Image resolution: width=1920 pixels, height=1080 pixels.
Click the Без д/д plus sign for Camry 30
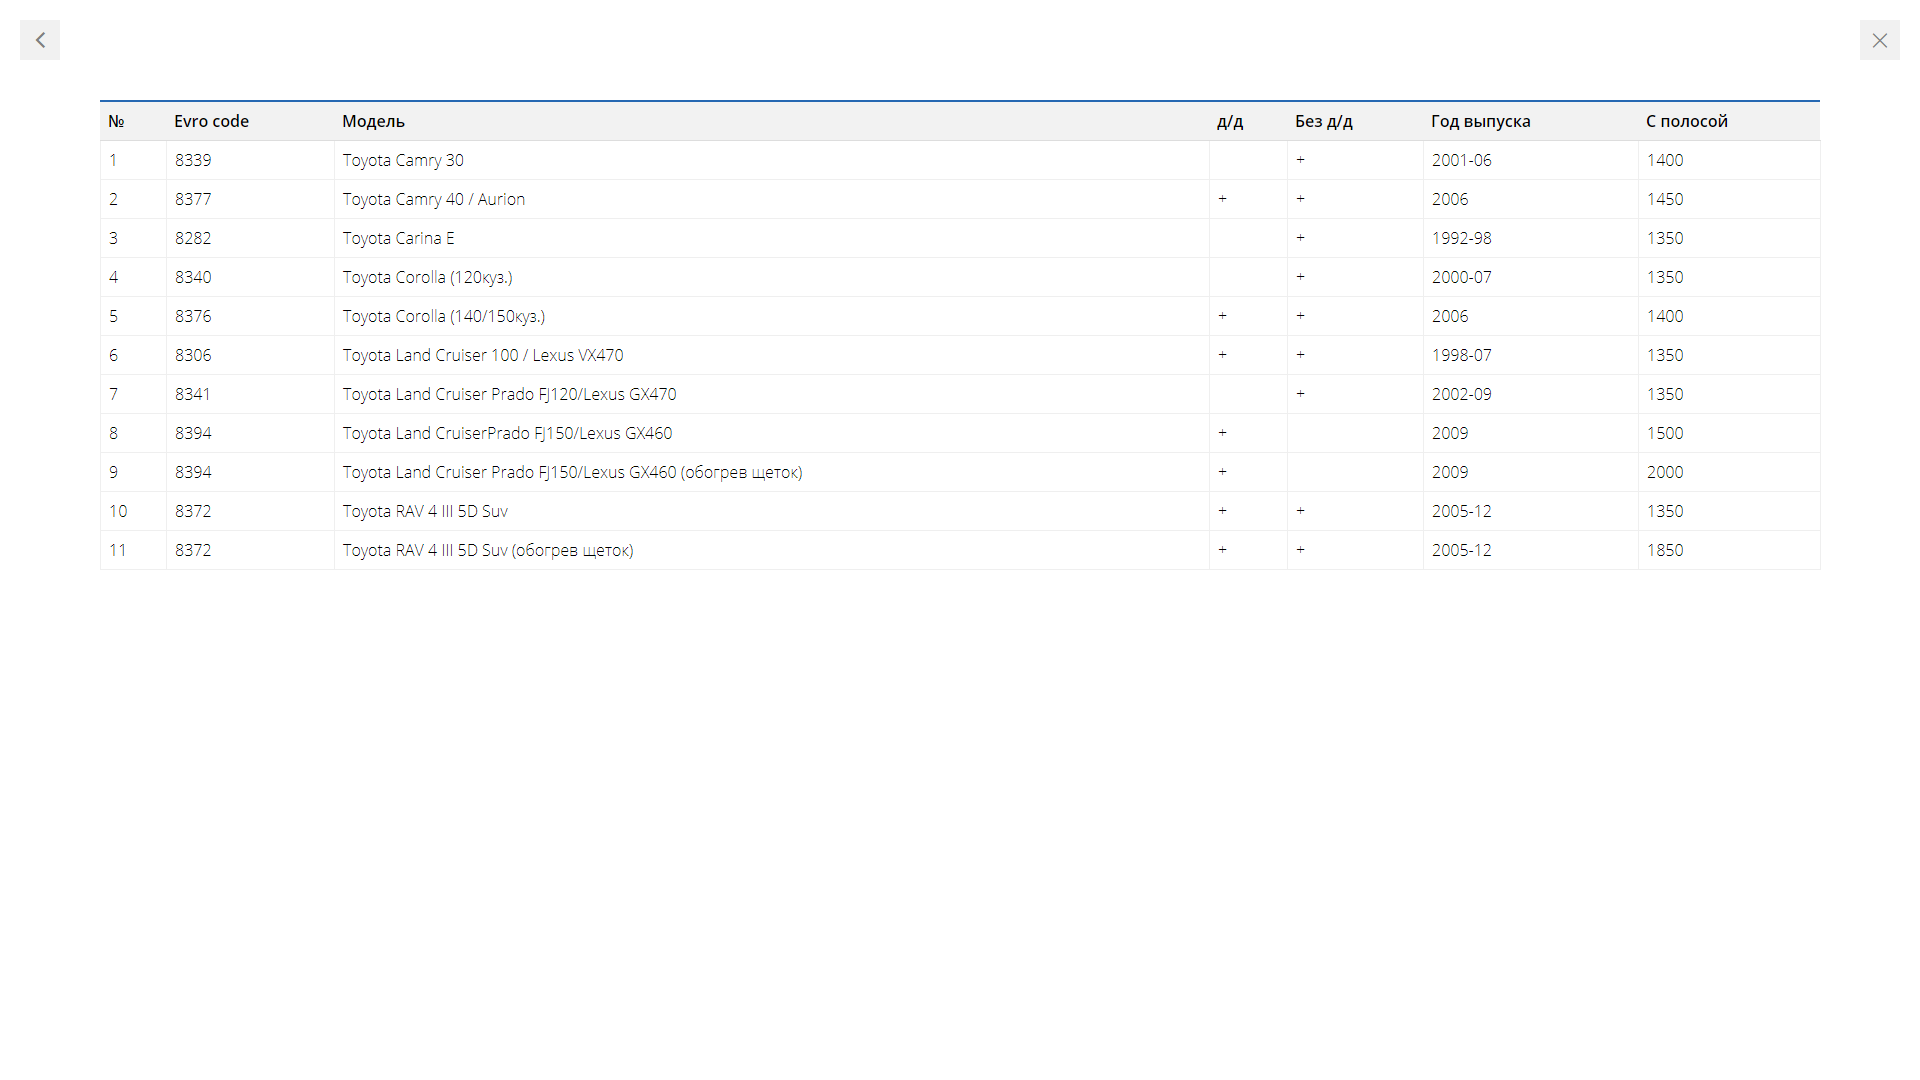click(1300, 160)
